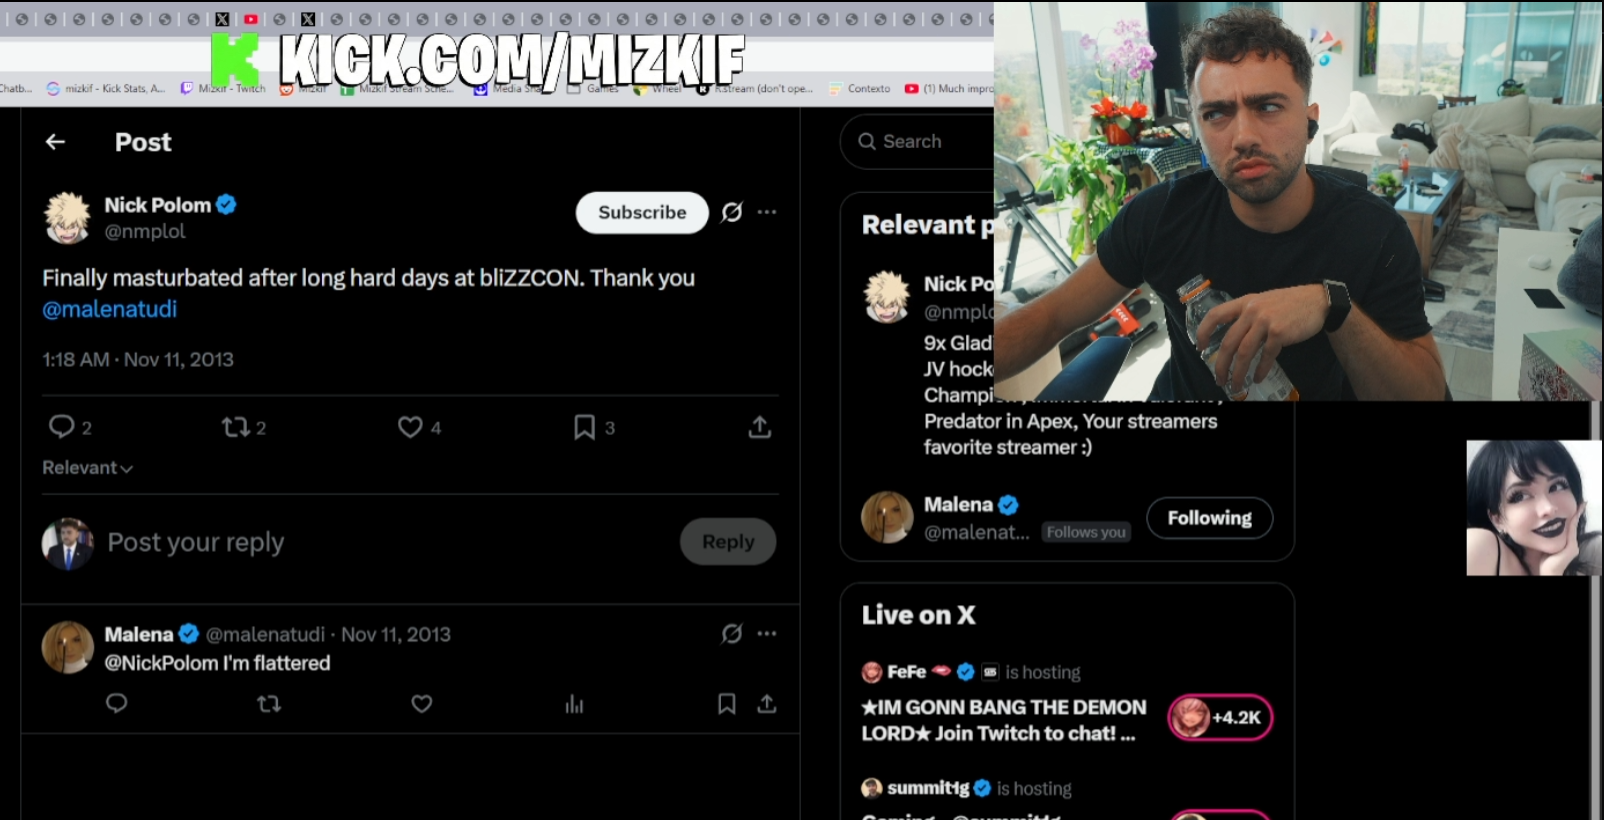The height and width of the screenshot is (820, 1604).
Task: Switch to the YouTube browser tab
Action: tap(250, 19)
